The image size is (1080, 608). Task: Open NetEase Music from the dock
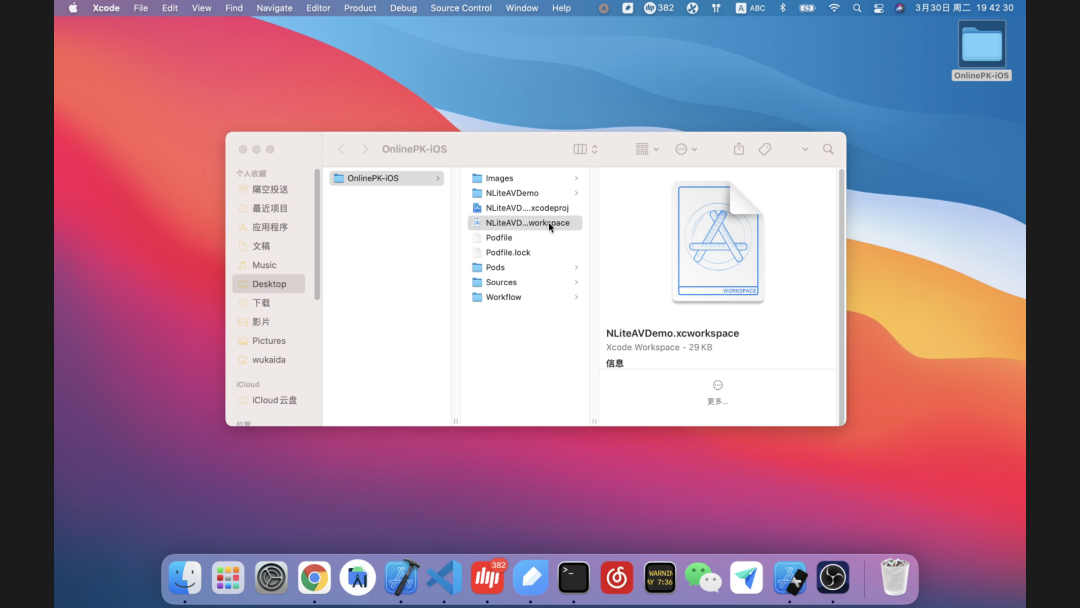pyautogui.click(x=616, y=577)
